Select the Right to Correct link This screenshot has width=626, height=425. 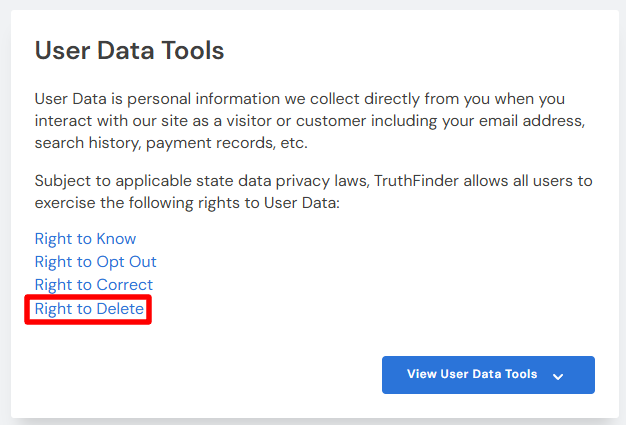click(93, 285)
